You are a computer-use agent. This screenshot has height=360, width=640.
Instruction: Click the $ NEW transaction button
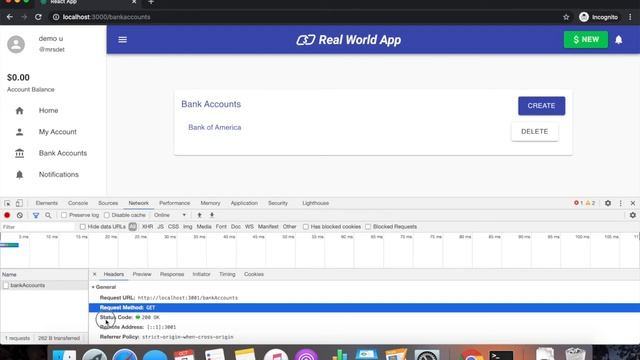click(x=586, y=40)
